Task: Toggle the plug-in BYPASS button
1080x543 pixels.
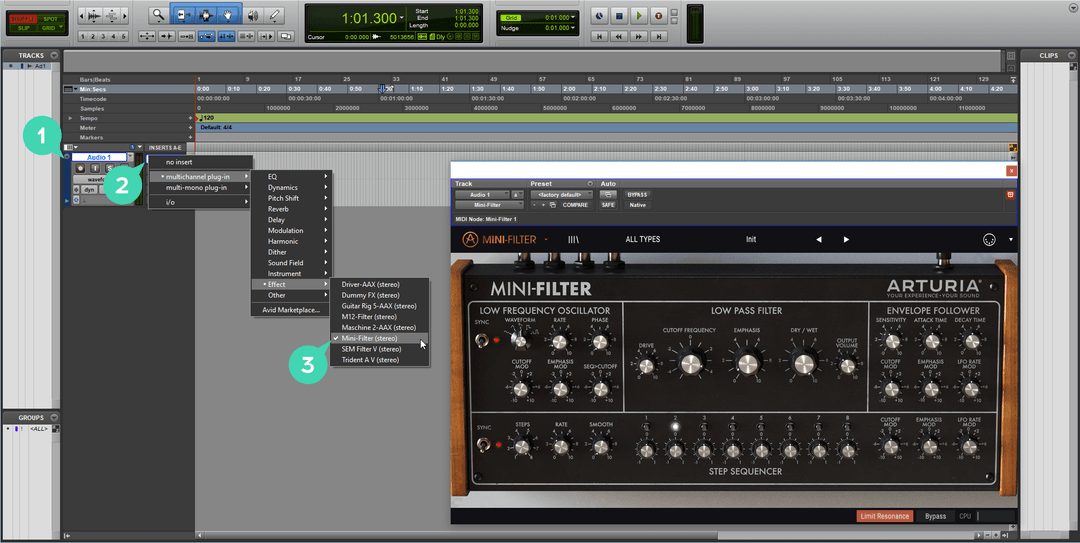Action: (637, 194)
